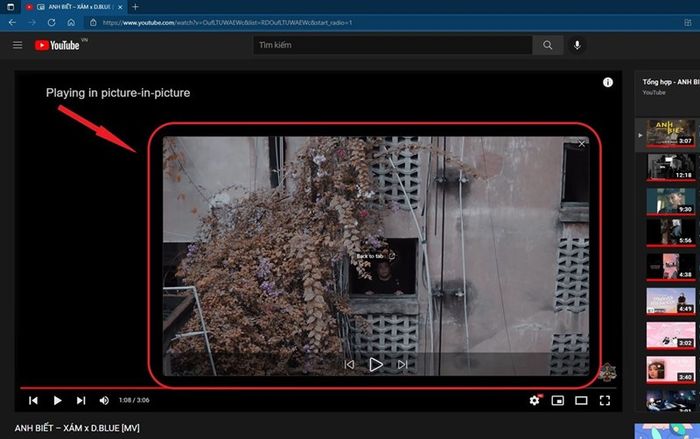Skip to next track in PiP window
The image size is (700, 439).
pos(402,365)
